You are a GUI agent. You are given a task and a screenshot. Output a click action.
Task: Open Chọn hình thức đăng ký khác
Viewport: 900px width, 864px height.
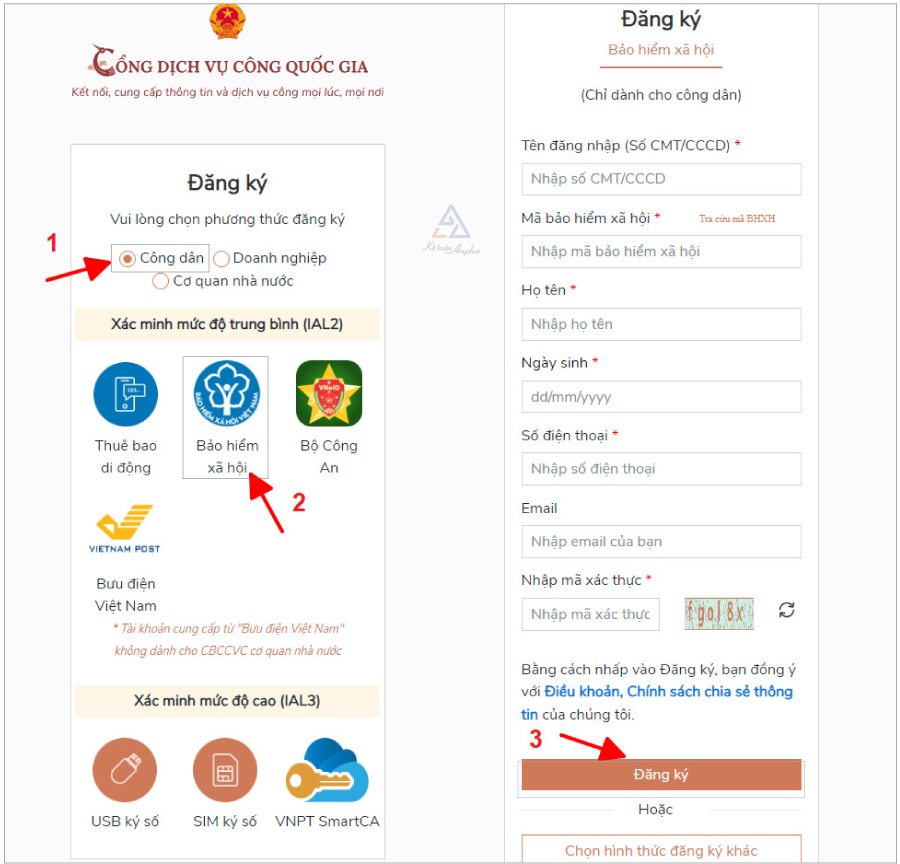(661, 849)
